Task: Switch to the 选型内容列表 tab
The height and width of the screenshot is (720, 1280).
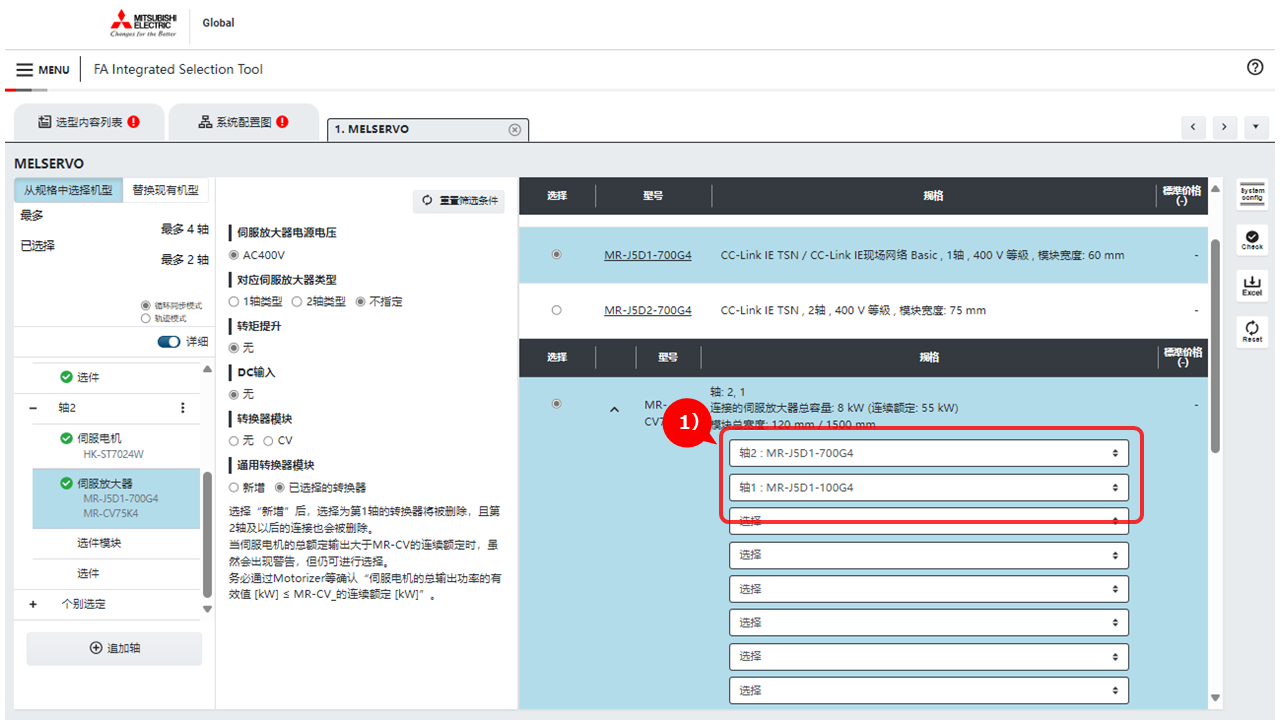Action: pos(88,122)
